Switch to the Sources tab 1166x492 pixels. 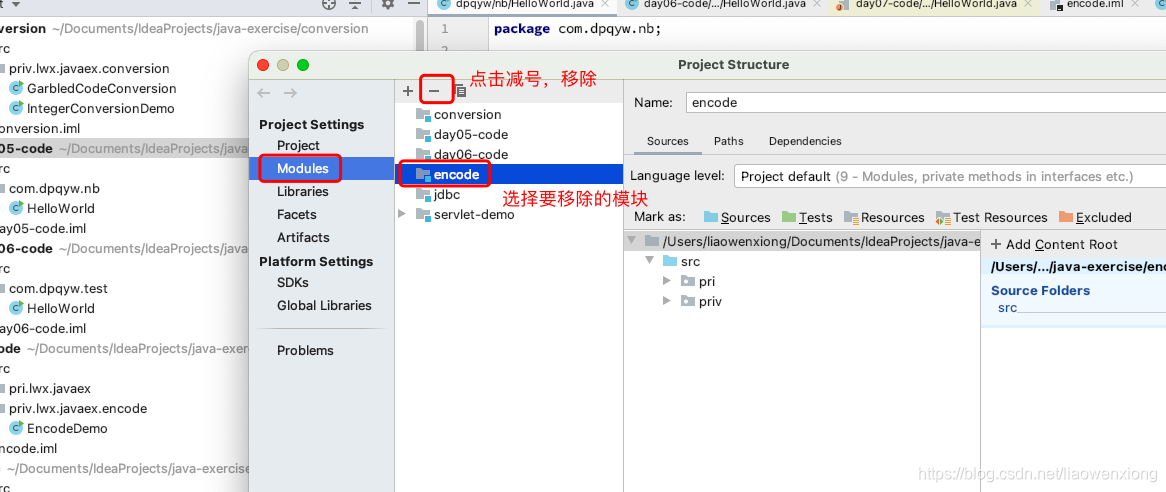tap(668, 141)
